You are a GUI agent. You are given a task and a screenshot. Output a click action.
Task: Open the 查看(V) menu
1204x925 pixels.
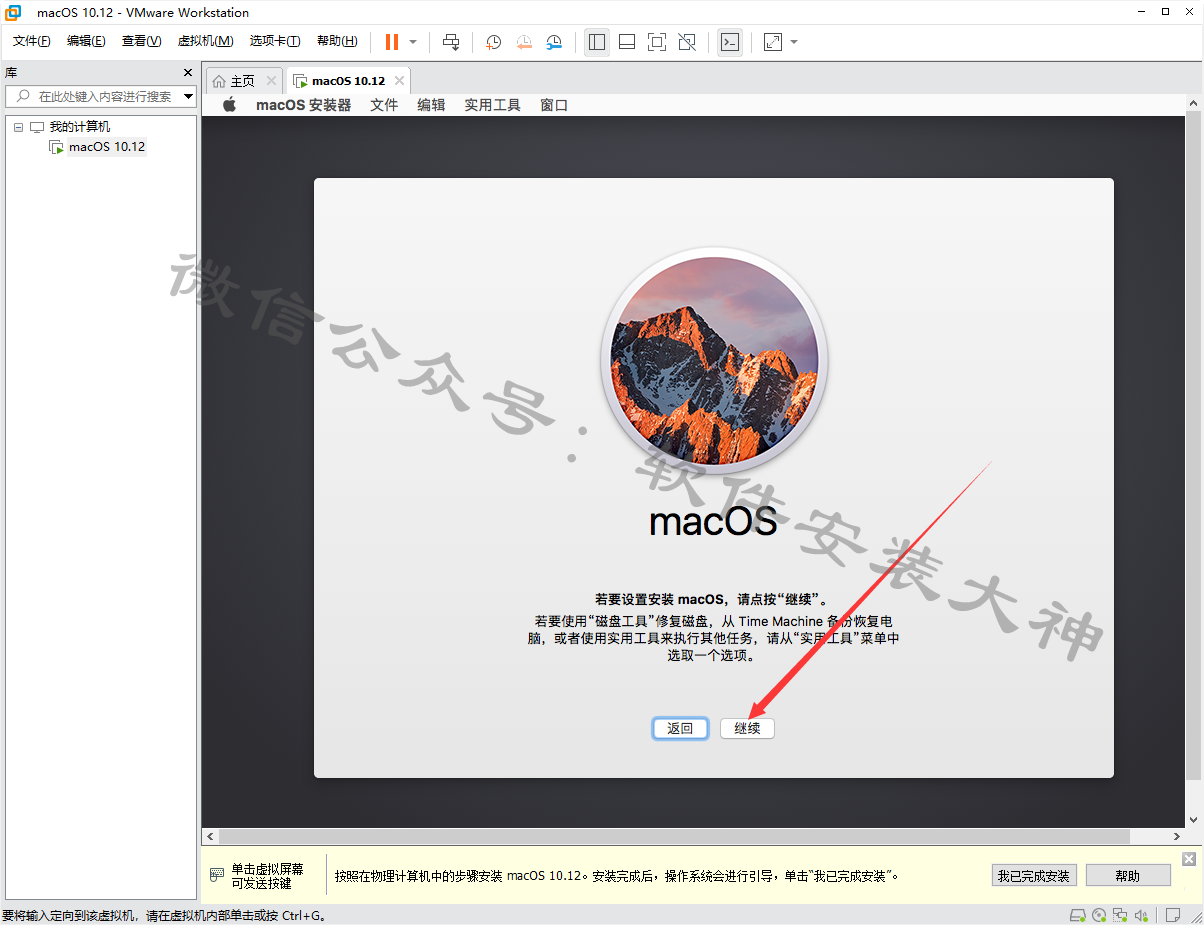(x=141, y=41)
